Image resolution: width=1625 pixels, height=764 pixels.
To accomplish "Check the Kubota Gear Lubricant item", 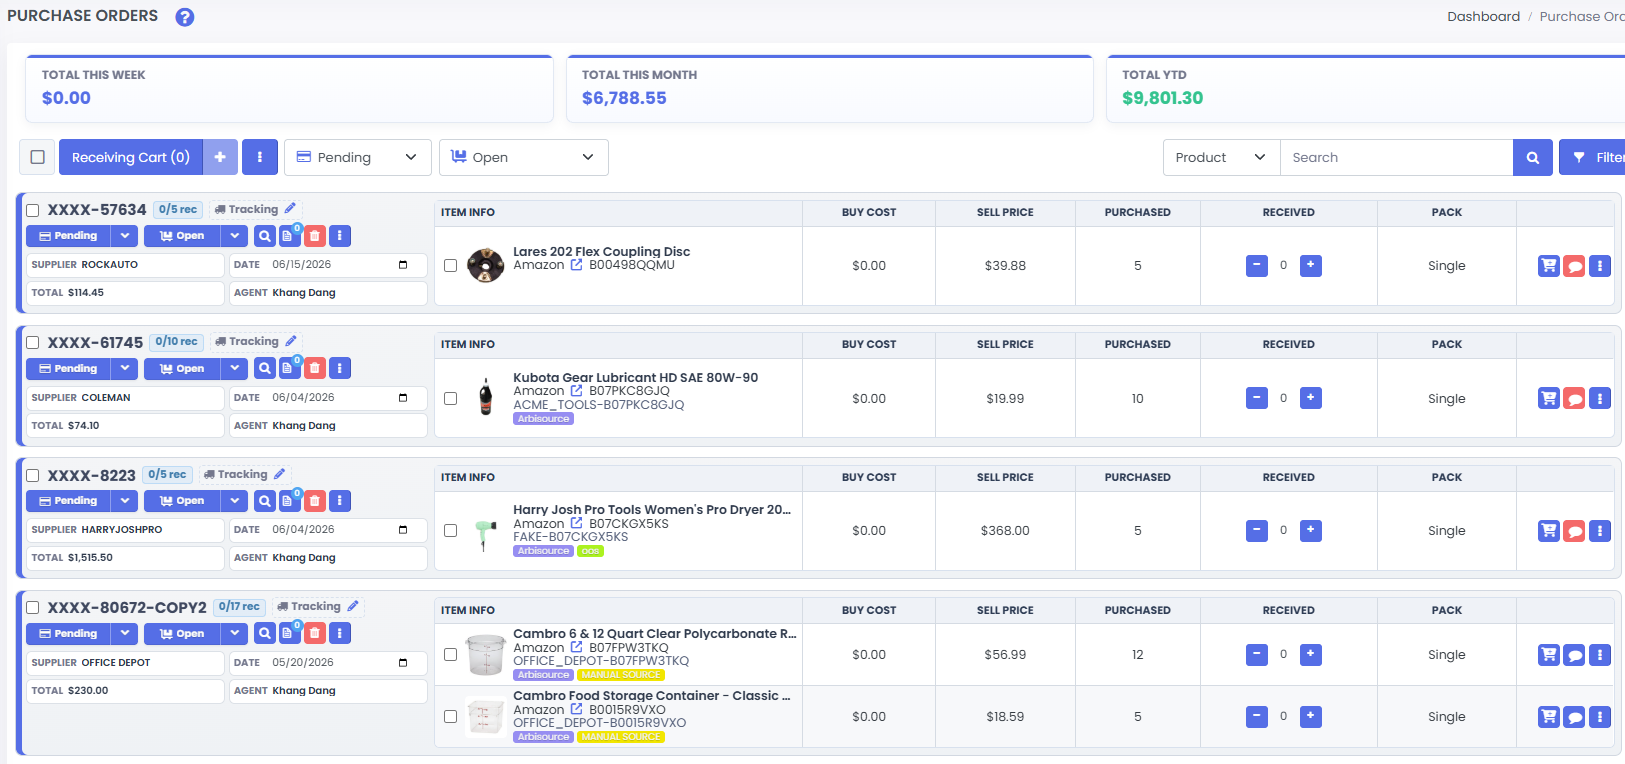I will [450, 398].
